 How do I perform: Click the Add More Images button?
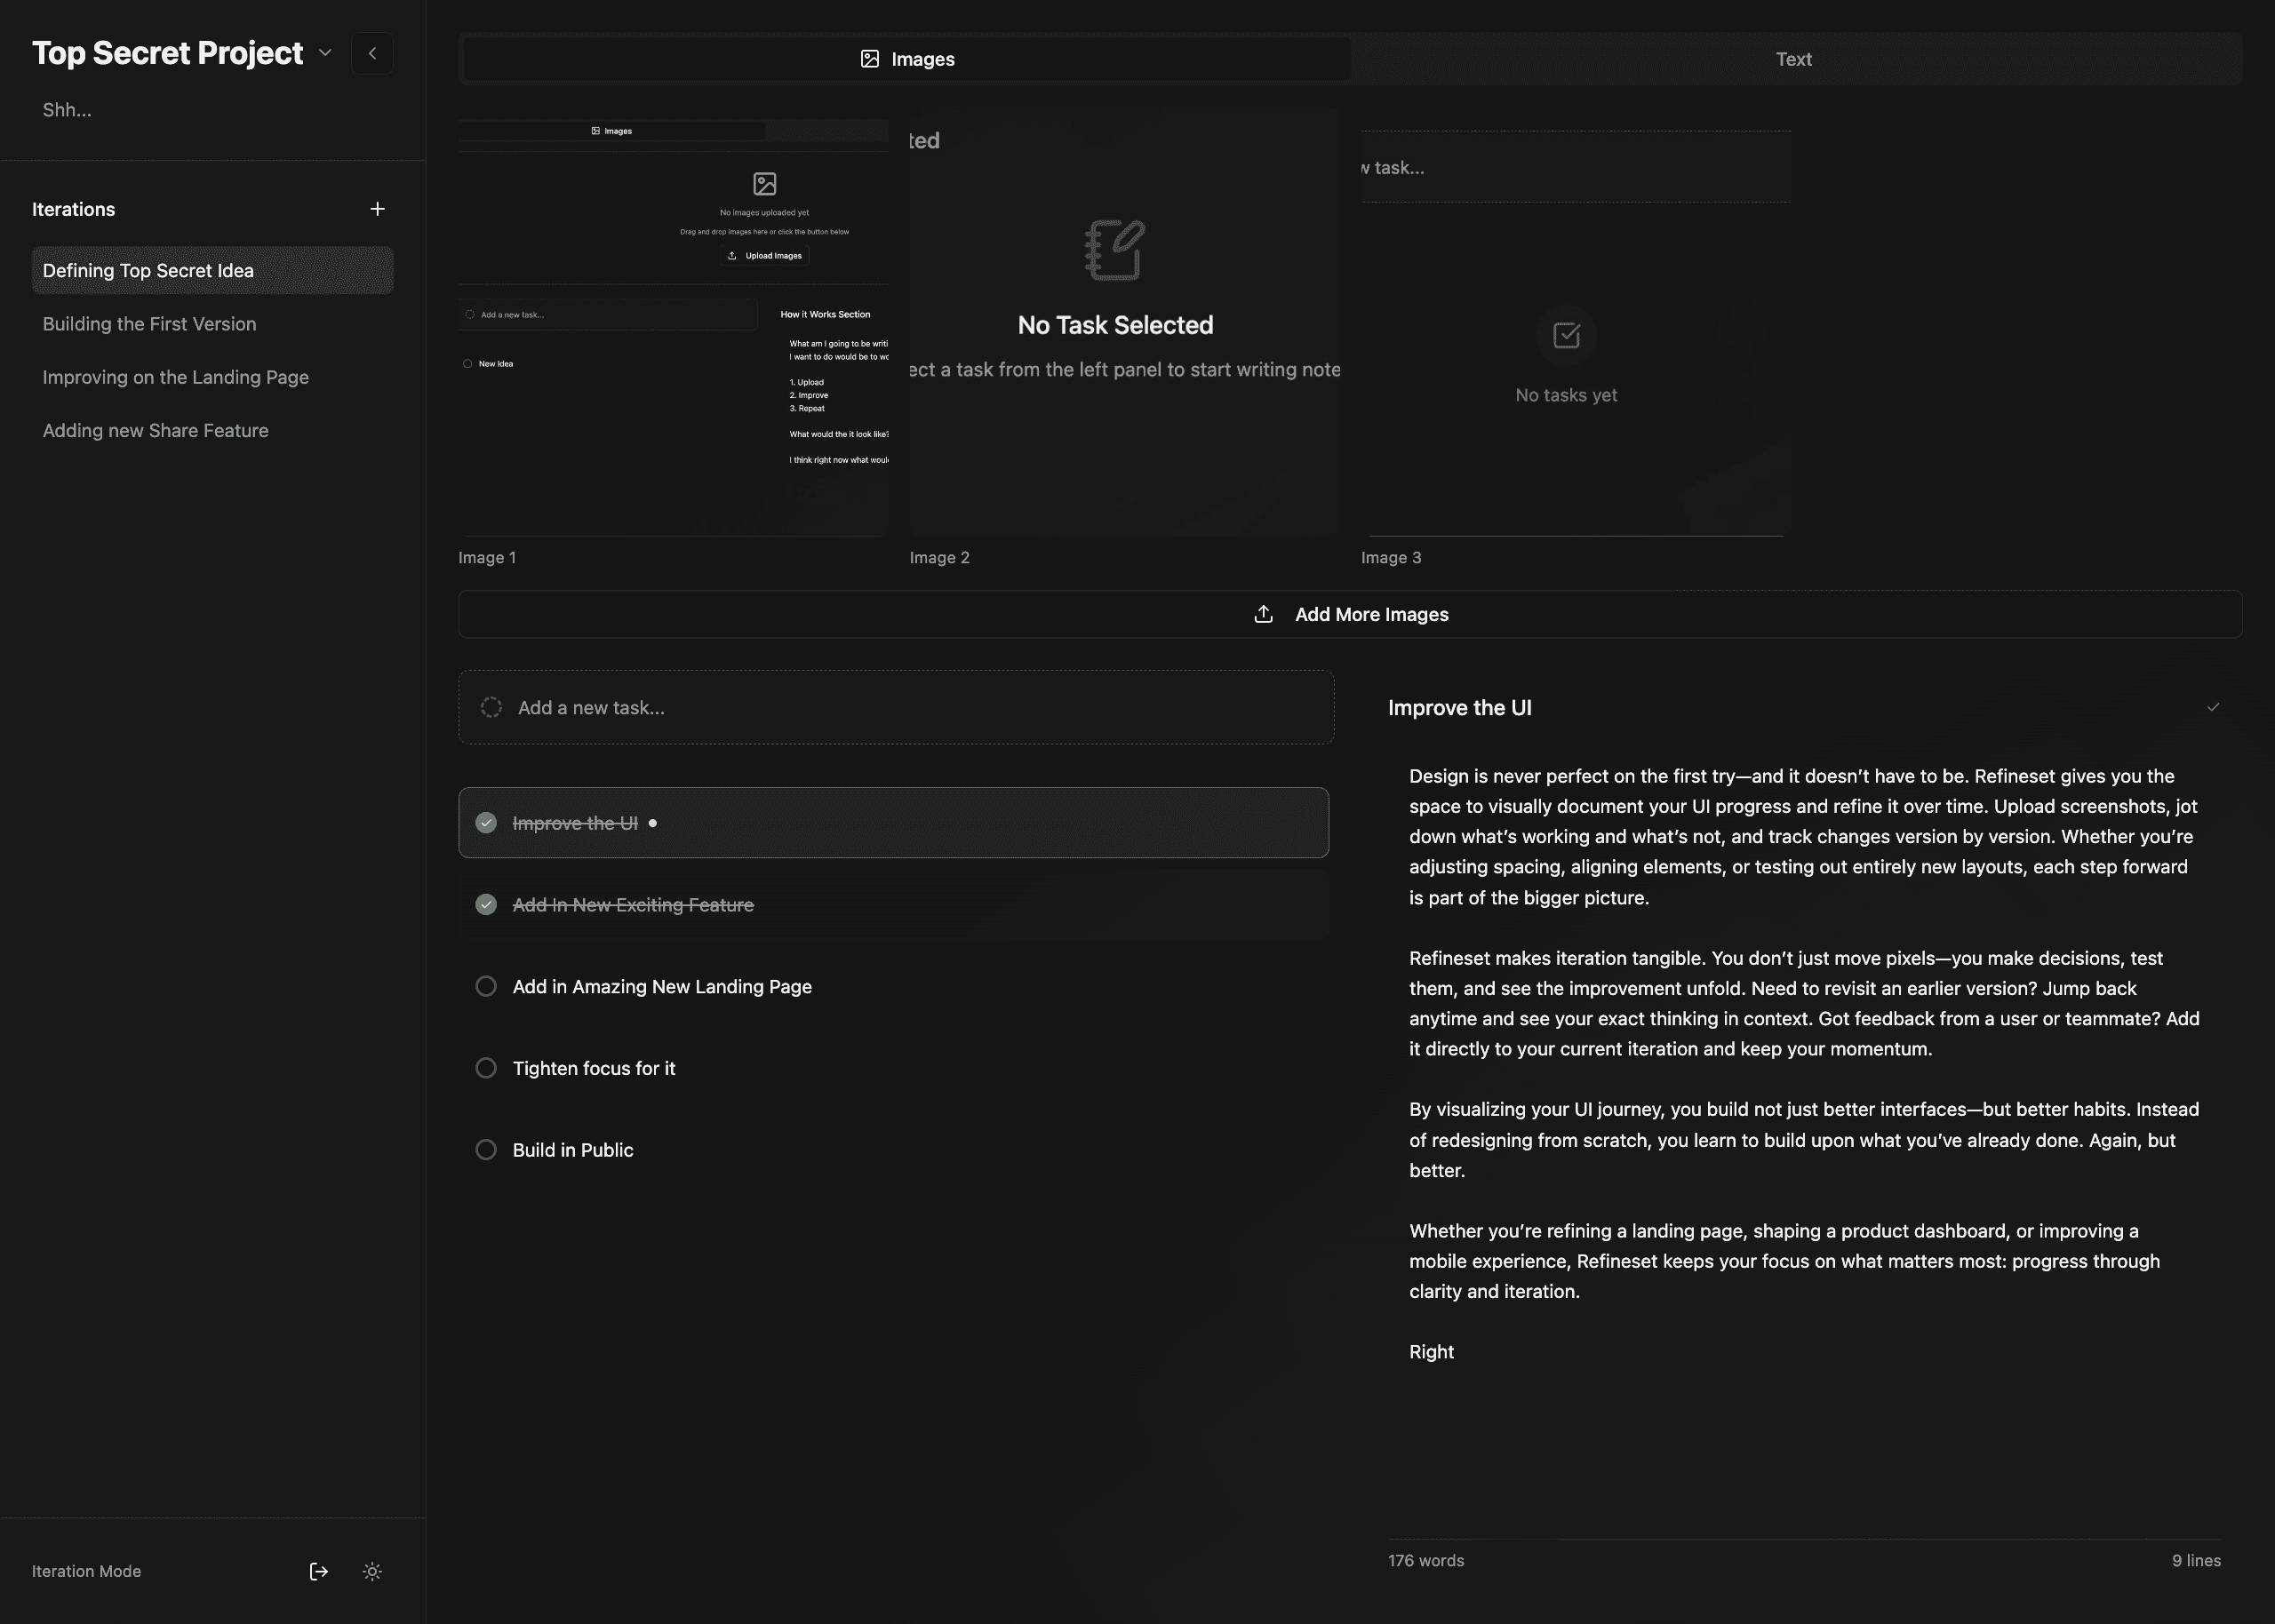point(1370,614)
